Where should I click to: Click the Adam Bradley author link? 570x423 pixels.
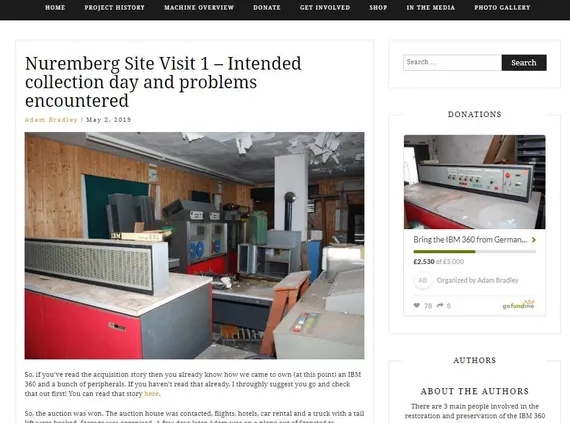click(51, 120)
